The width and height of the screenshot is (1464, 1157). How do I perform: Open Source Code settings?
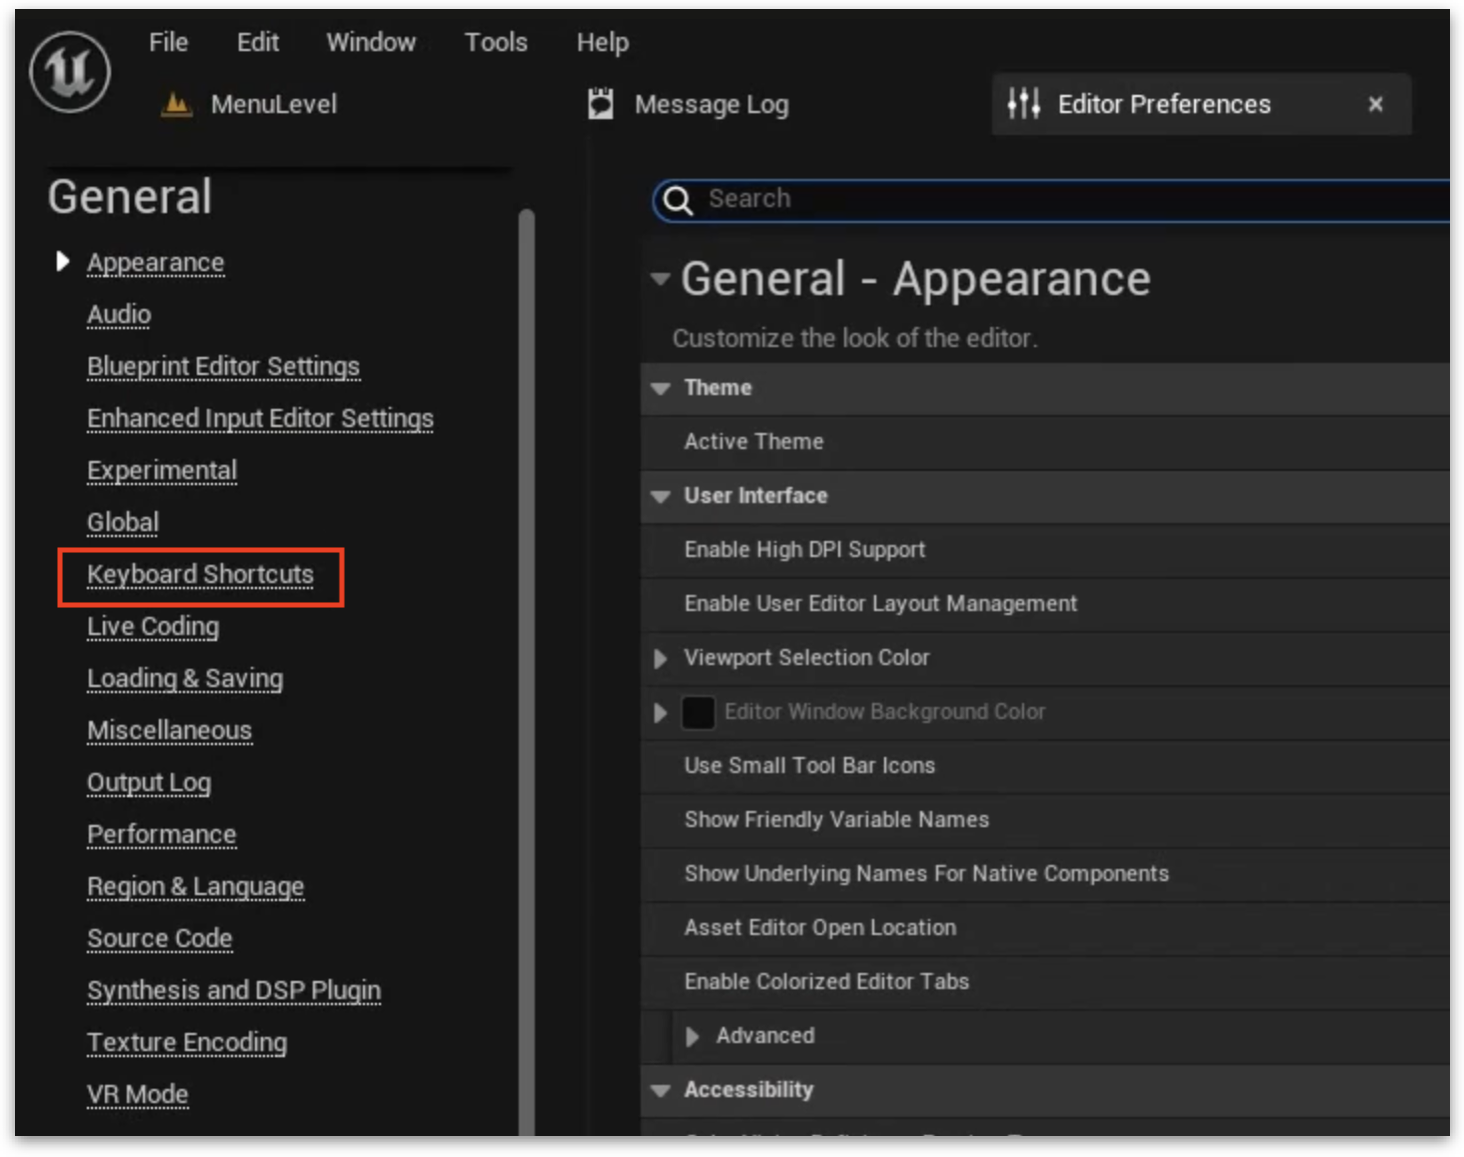pos(160,938)
